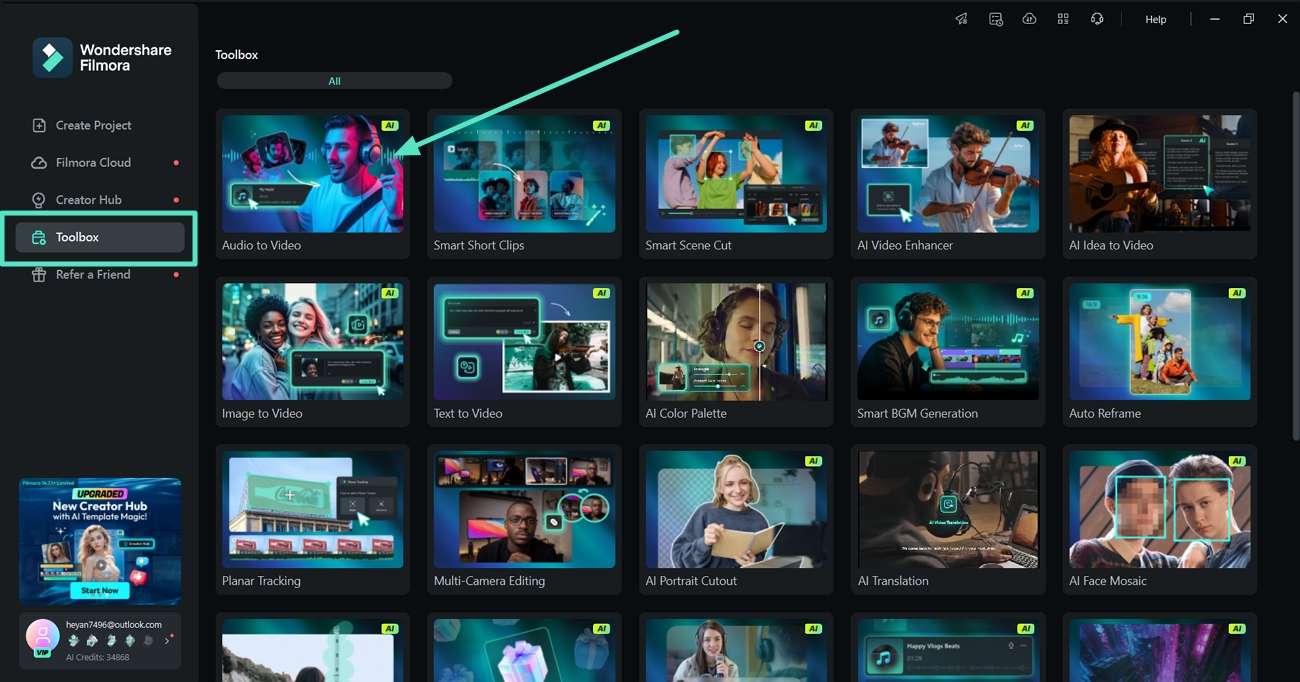
Task: Click the Create Project plus icon
Action: 39,125
